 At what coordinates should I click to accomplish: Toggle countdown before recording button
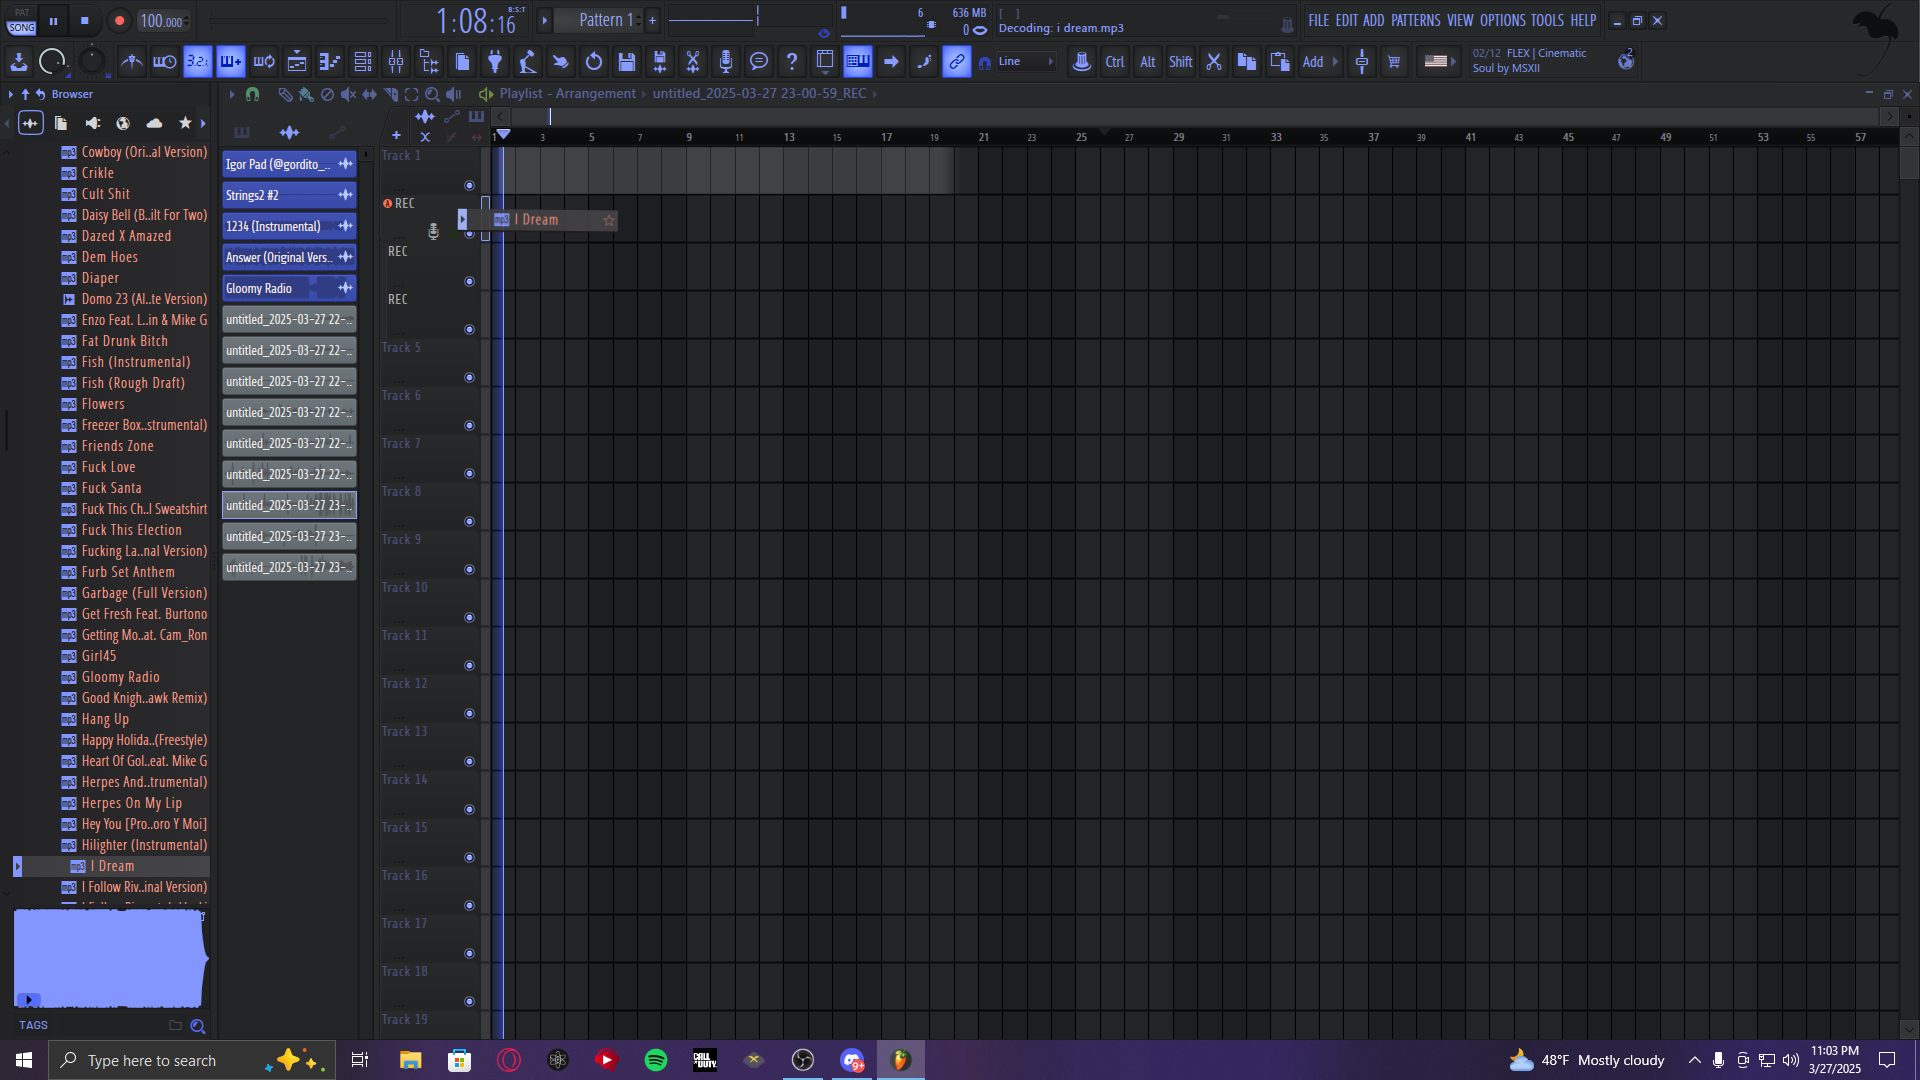(198, 62)
